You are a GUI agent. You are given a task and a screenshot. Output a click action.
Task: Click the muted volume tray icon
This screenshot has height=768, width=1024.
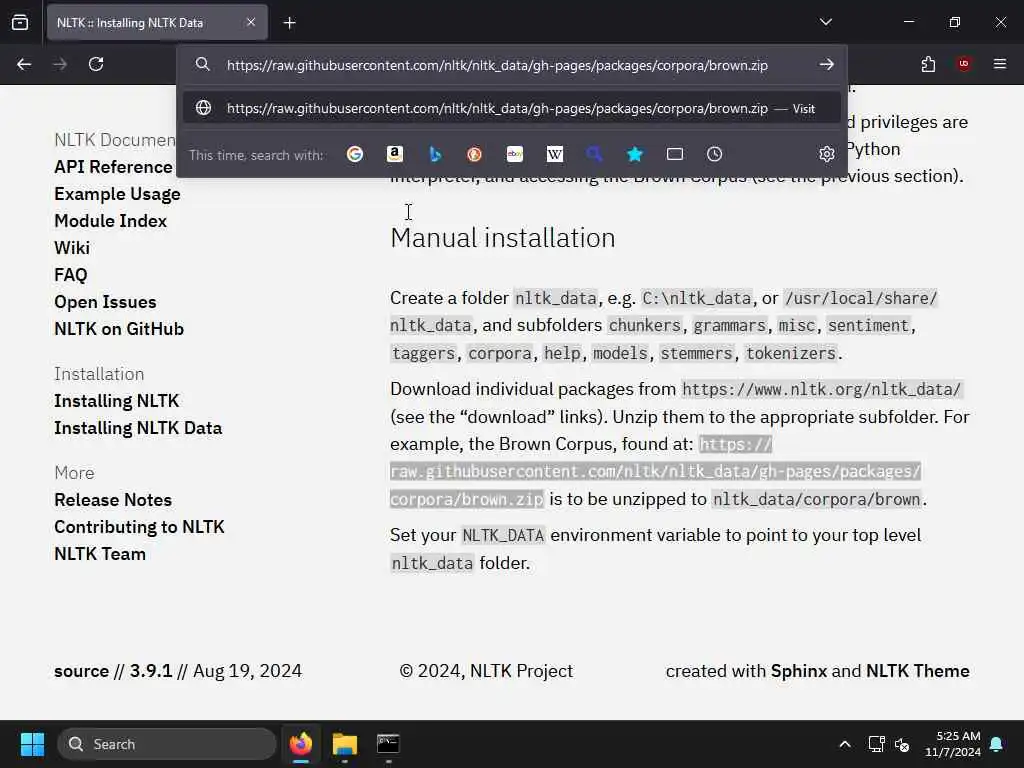pos(902,744)
